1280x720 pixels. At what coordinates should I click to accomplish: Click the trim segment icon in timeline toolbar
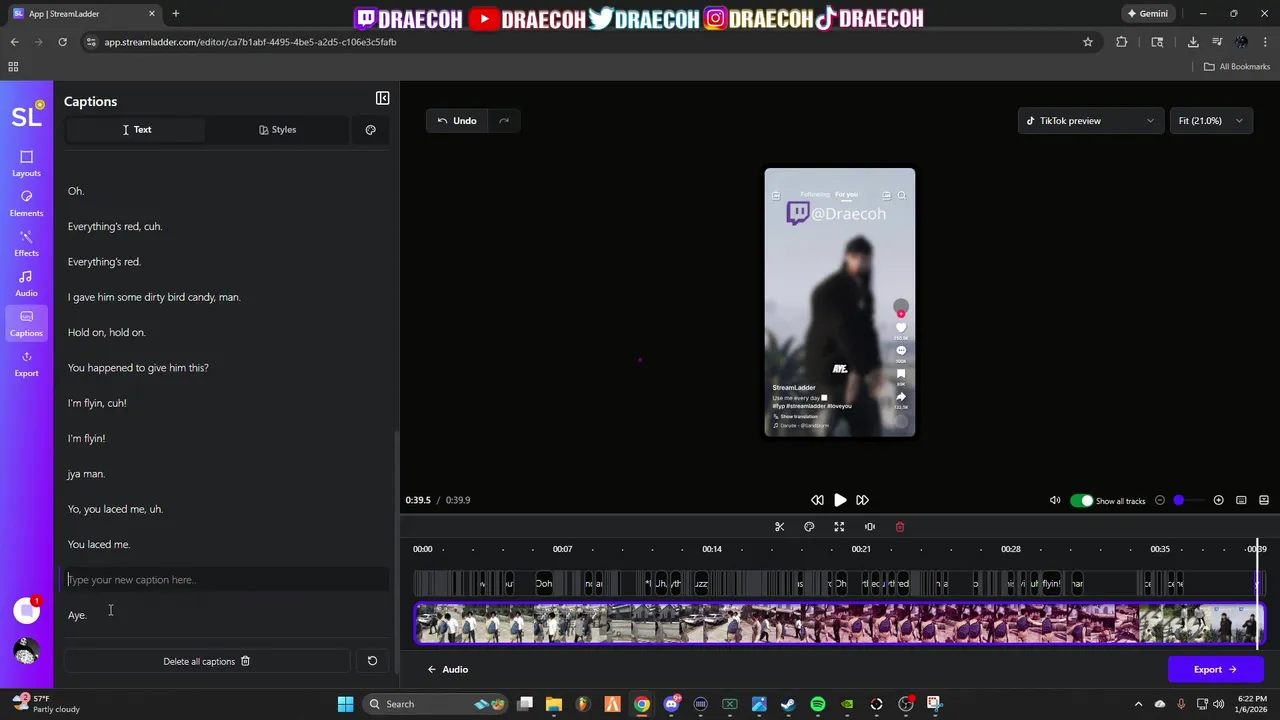point(869,527)
